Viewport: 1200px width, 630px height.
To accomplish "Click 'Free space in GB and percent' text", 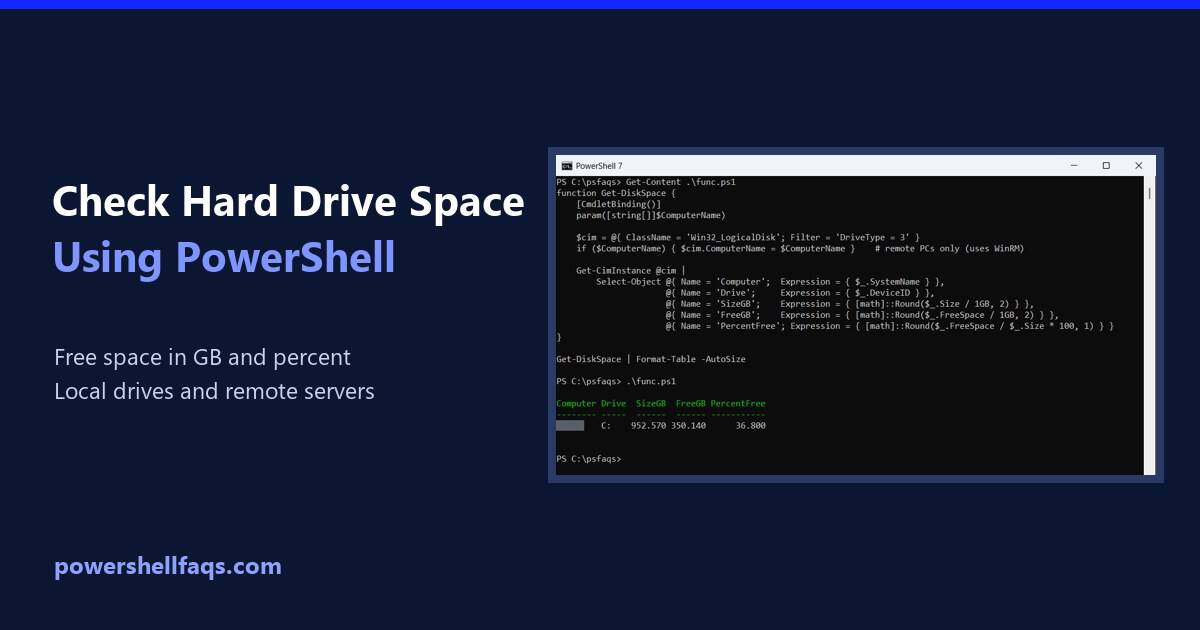I will (x=203, y=357).
